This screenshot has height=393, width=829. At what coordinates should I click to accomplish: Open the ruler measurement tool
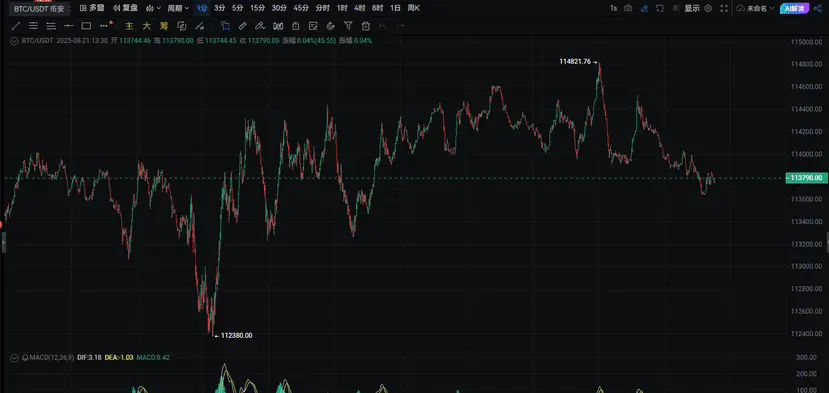pos(242,25)
